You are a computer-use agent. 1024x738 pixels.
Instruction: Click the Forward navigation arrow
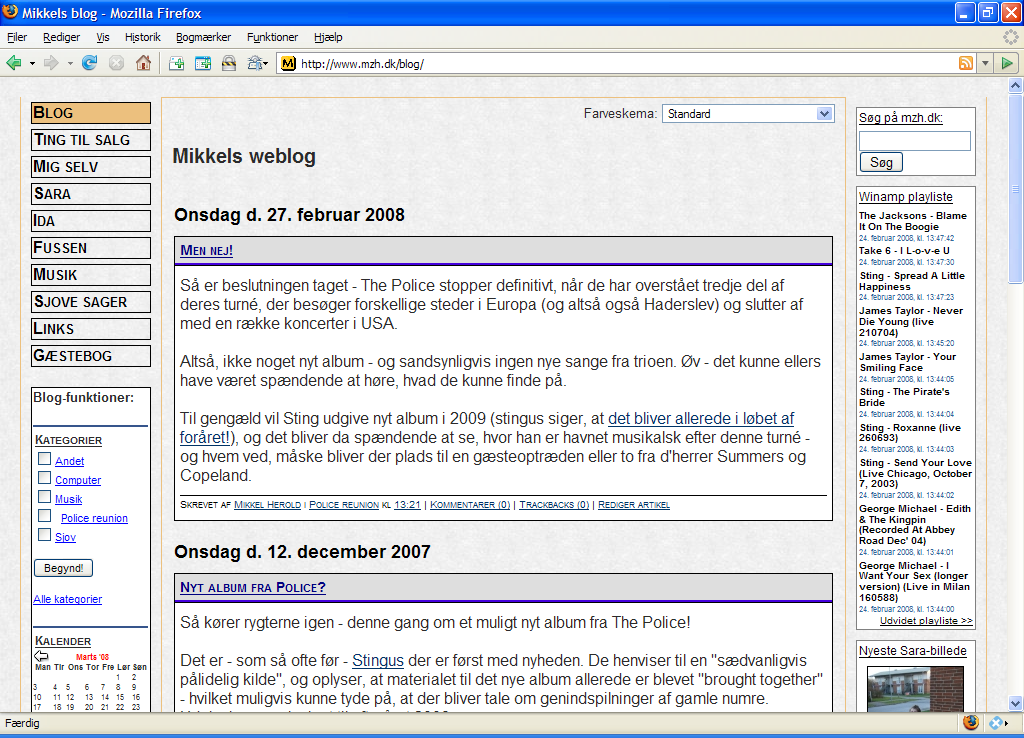pyautogui.click(x=51, y=63)
